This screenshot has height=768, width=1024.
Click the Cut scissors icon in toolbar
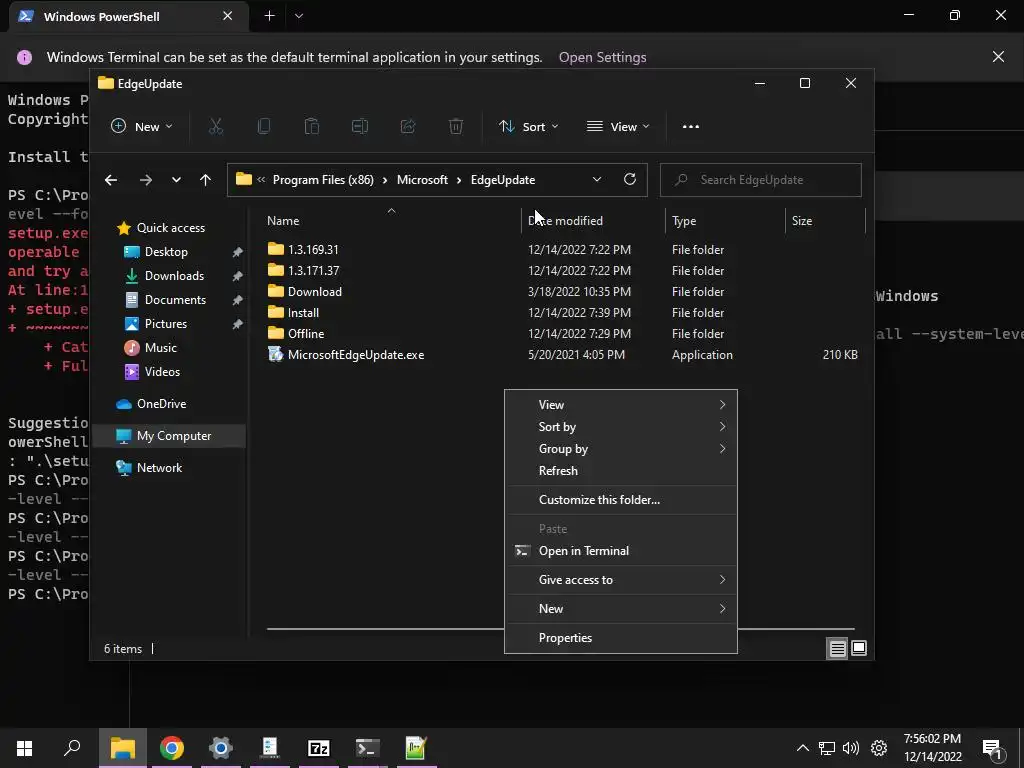(216, 127)
